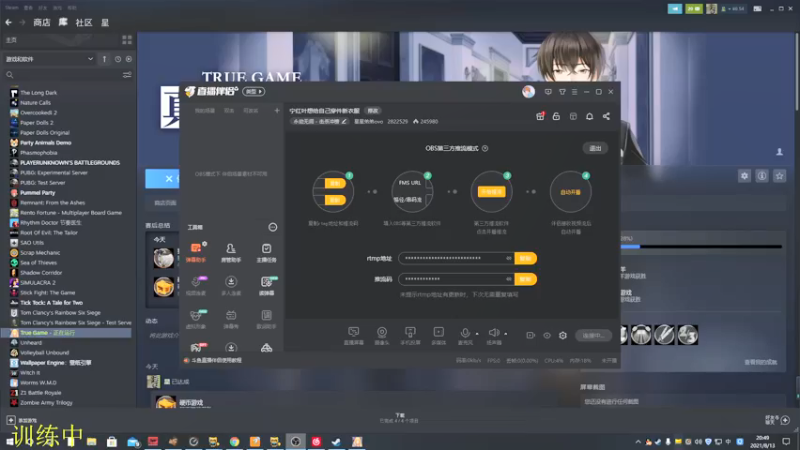Add multimedia source in bottom toolbar
Viewport: 800px width, 450px height.
coord(438,335)
